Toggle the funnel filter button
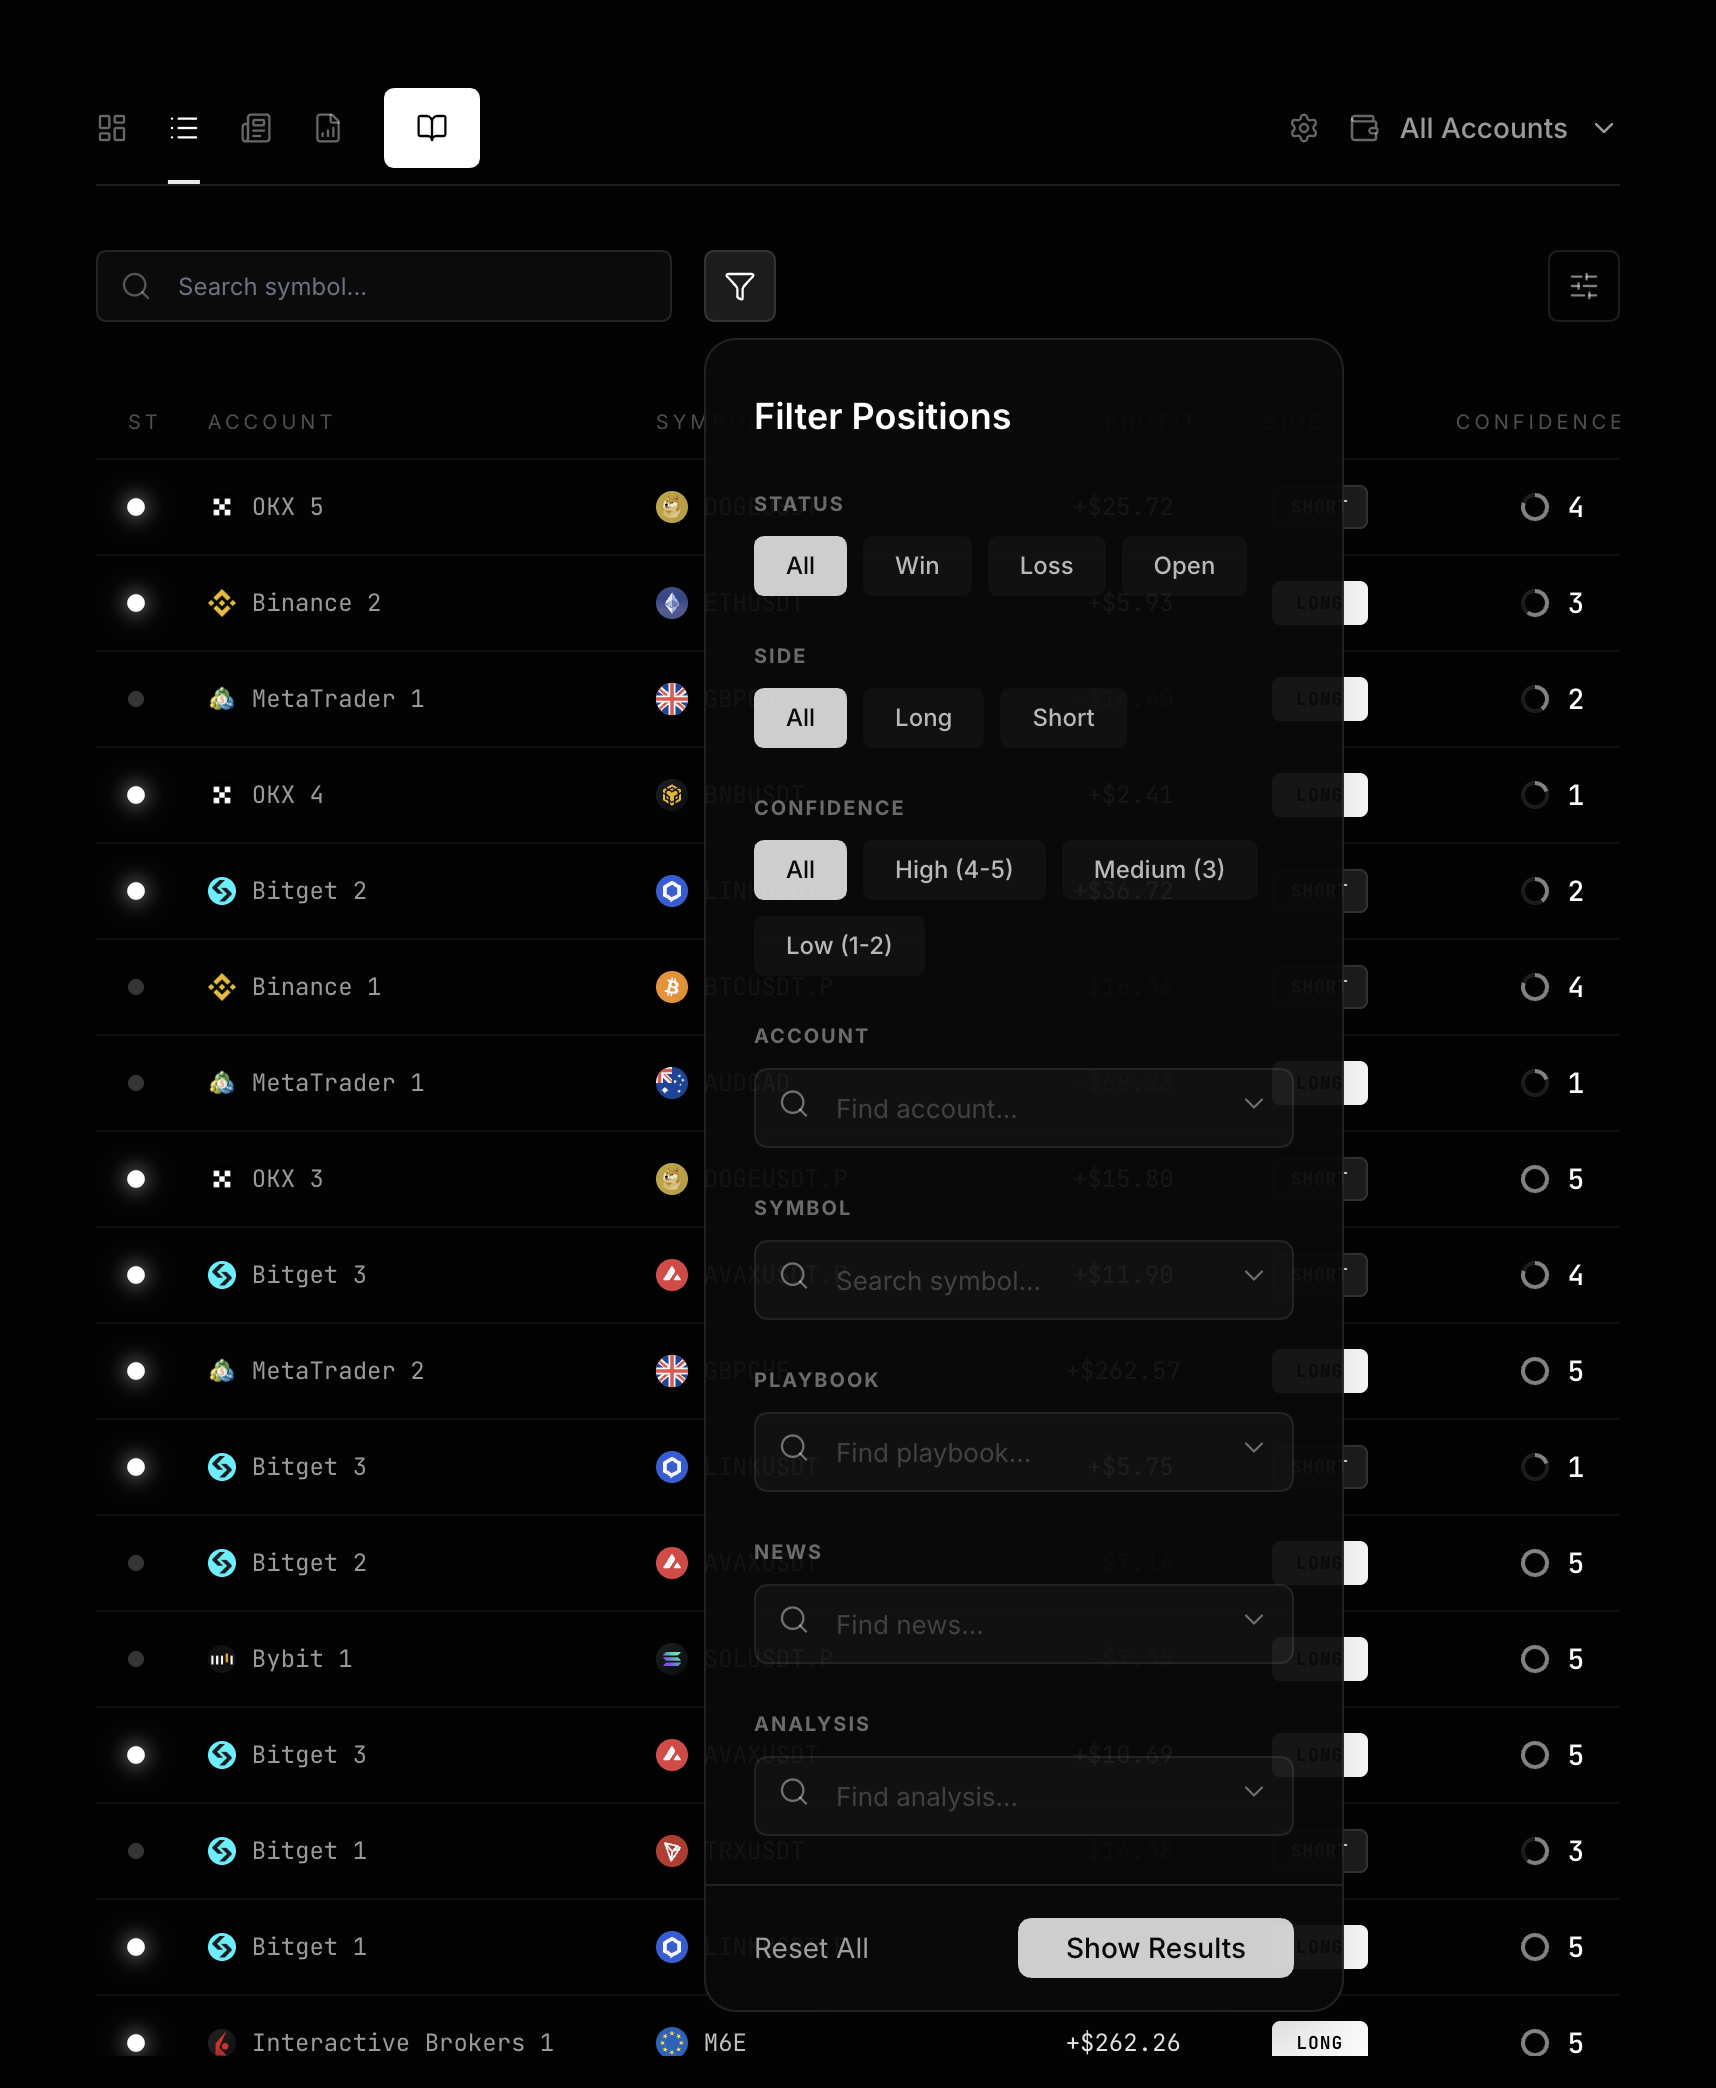The height and width of the screenshot is (2088, 1716). click(740, 286)
